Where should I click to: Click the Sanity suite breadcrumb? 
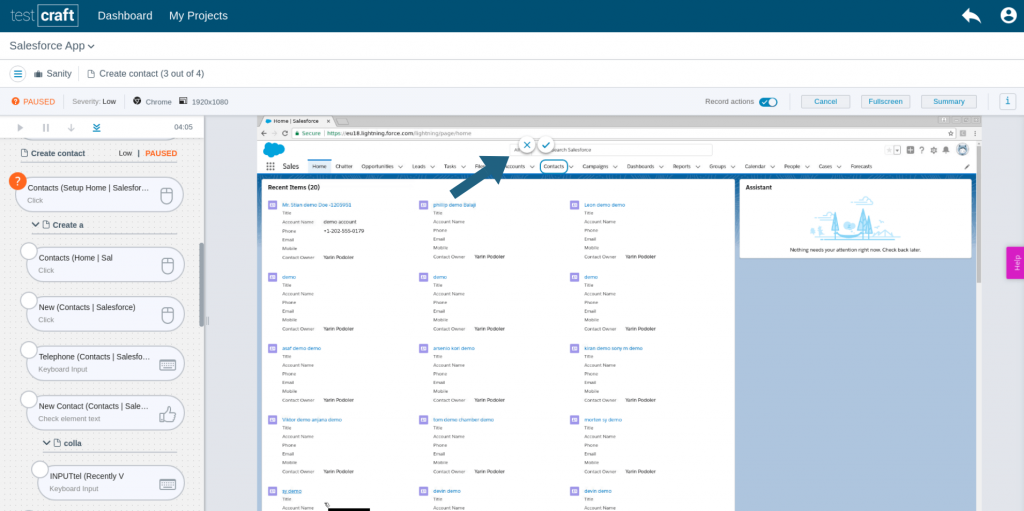pyautogui.click(x=53, y=74)
